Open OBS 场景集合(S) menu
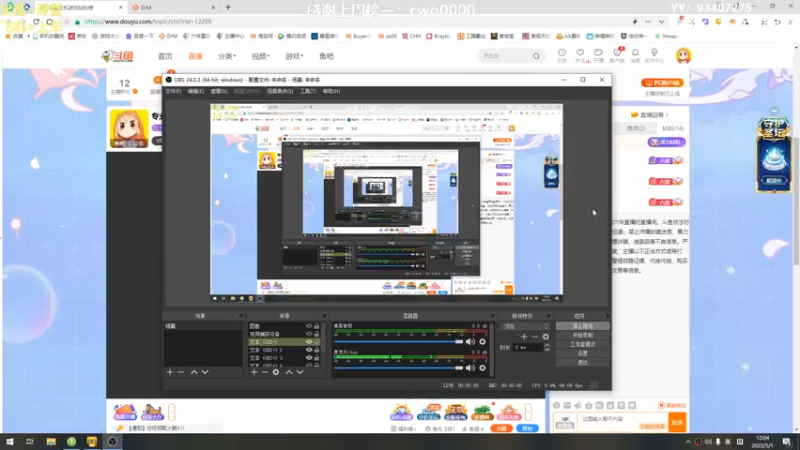 click(280, 91)
